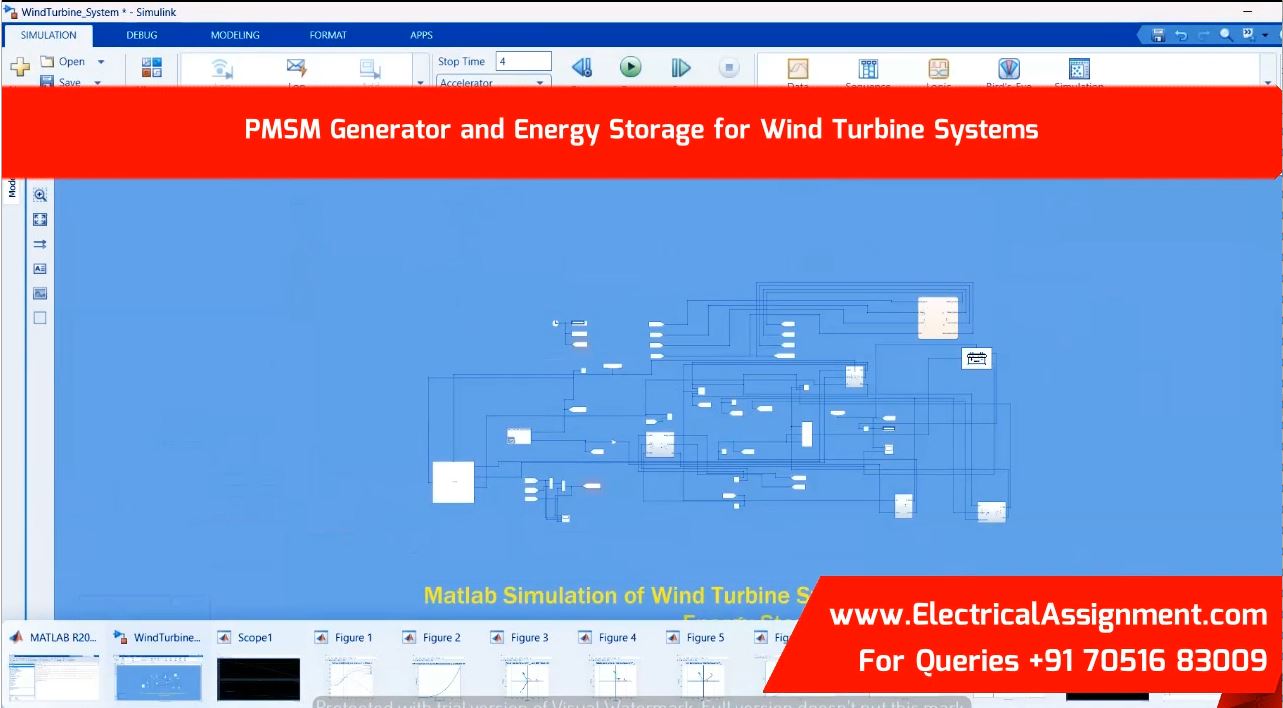The height and width of the screenshot is (708, 1283).
Task: Open the SIMULATION ribbon tab
Action: tap(49, 35)
